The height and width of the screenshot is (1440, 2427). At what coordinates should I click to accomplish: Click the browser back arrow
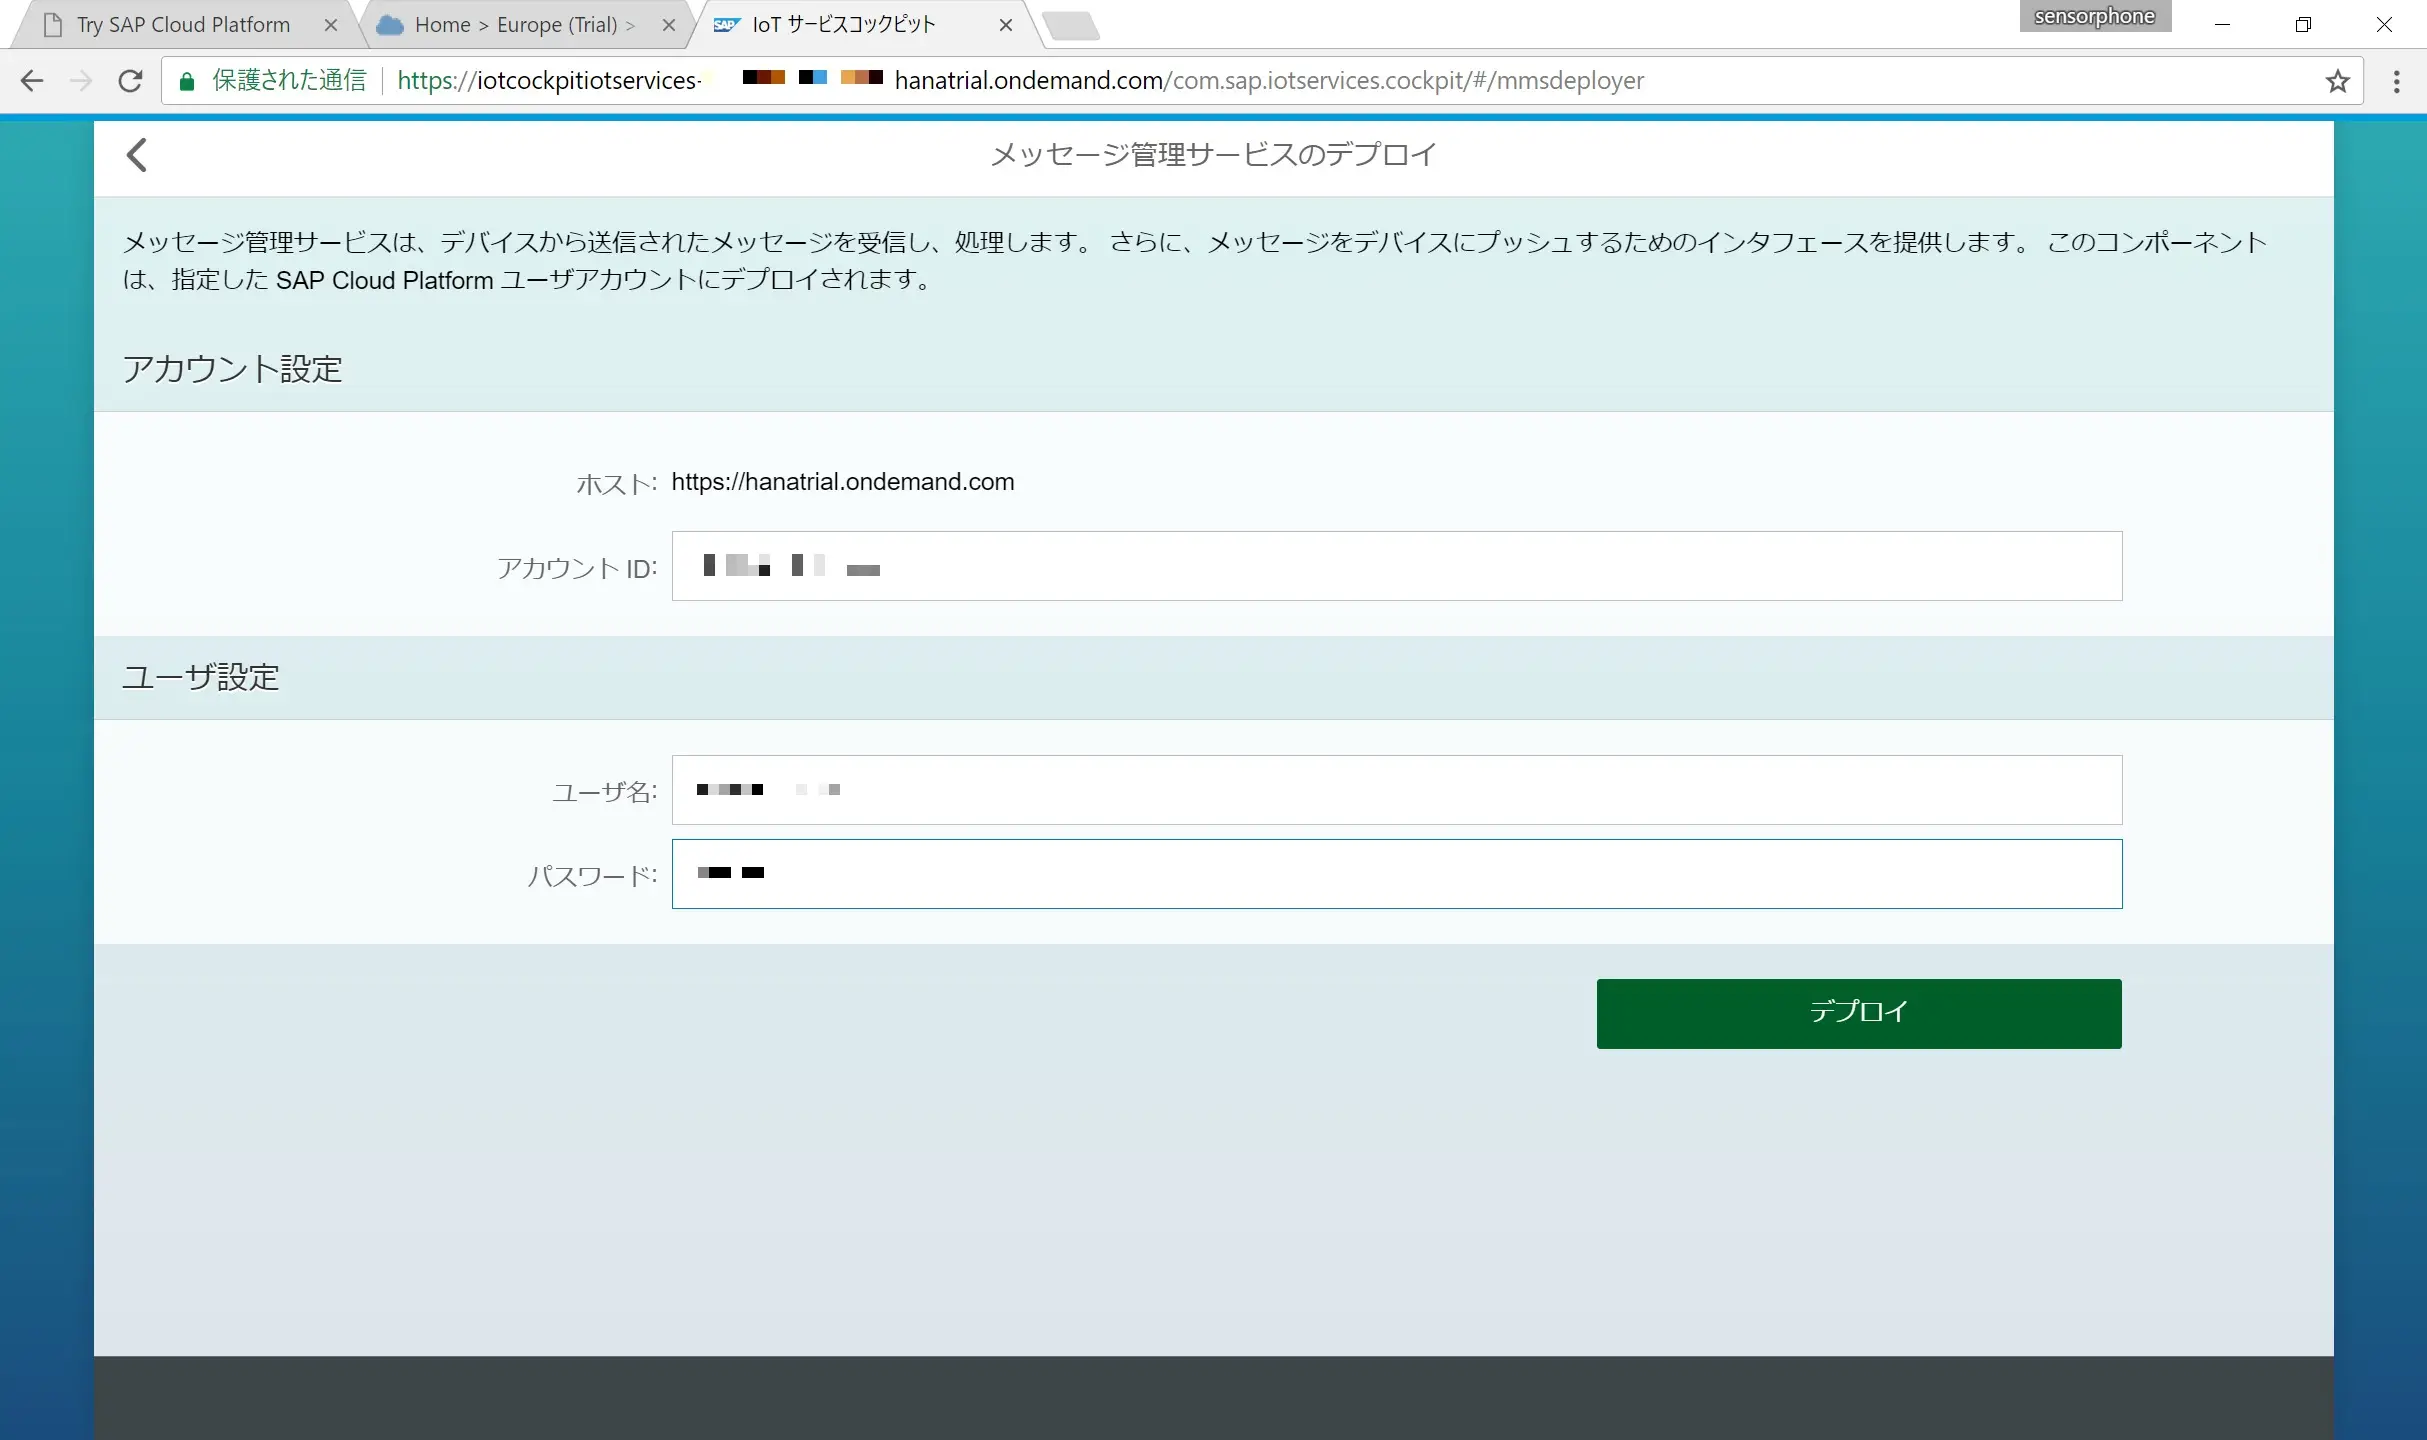(x=32, y=81)
